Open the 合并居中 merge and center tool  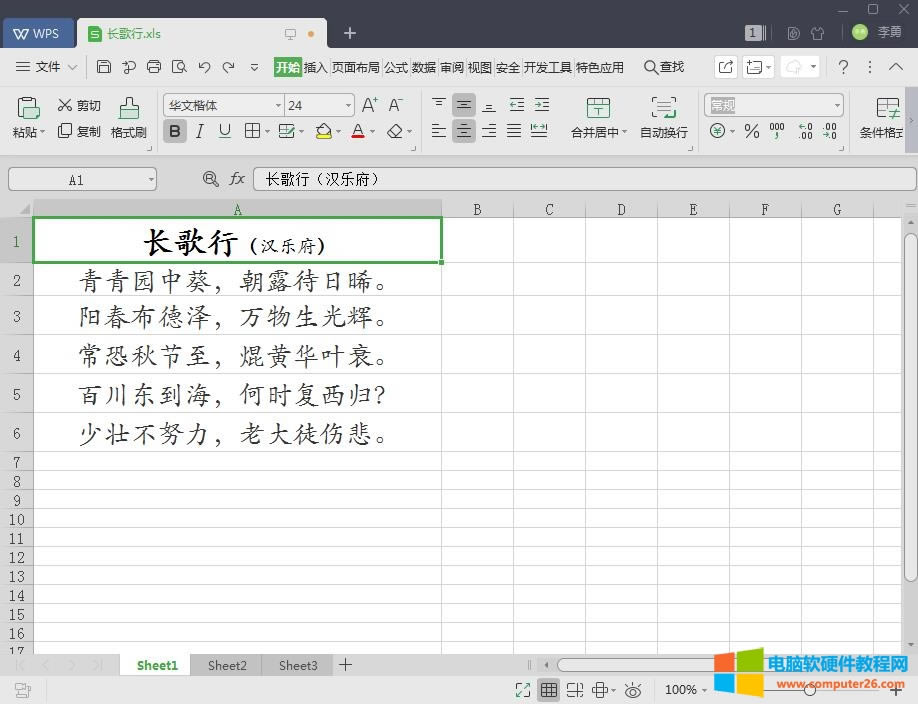(597, 117)
